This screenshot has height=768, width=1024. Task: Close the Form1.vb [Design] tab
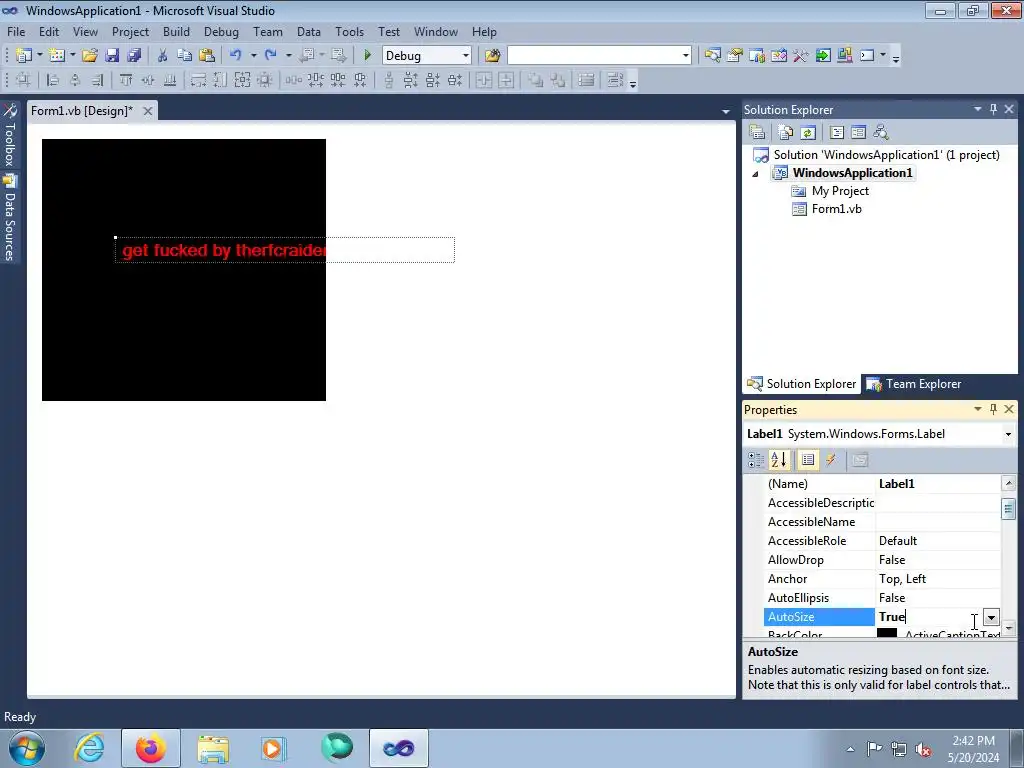pos(148,111)
